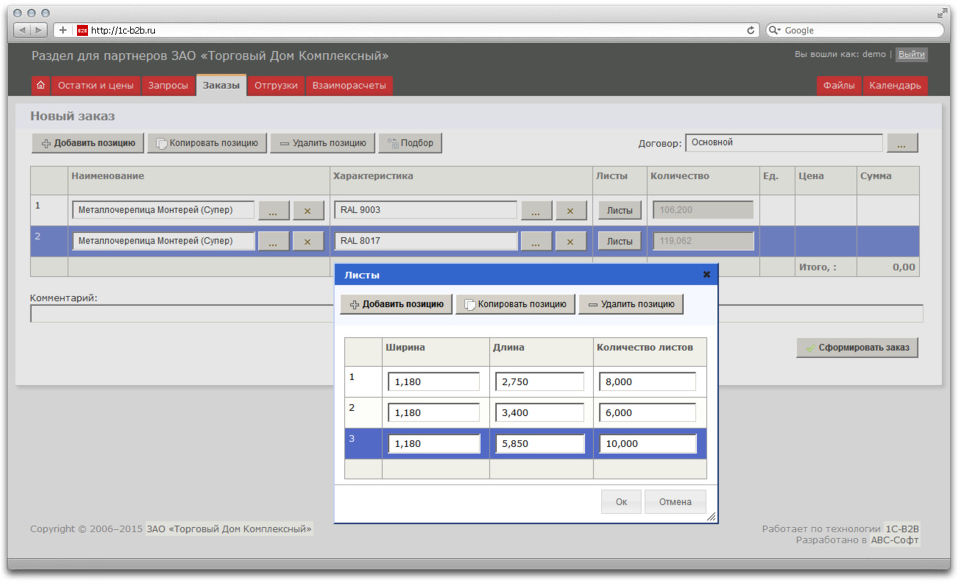Viewport: 960px width, 584px height.
Task: Open ЗАО «Торговый Дом Комплексный» footer link
Action: [229, 529]
